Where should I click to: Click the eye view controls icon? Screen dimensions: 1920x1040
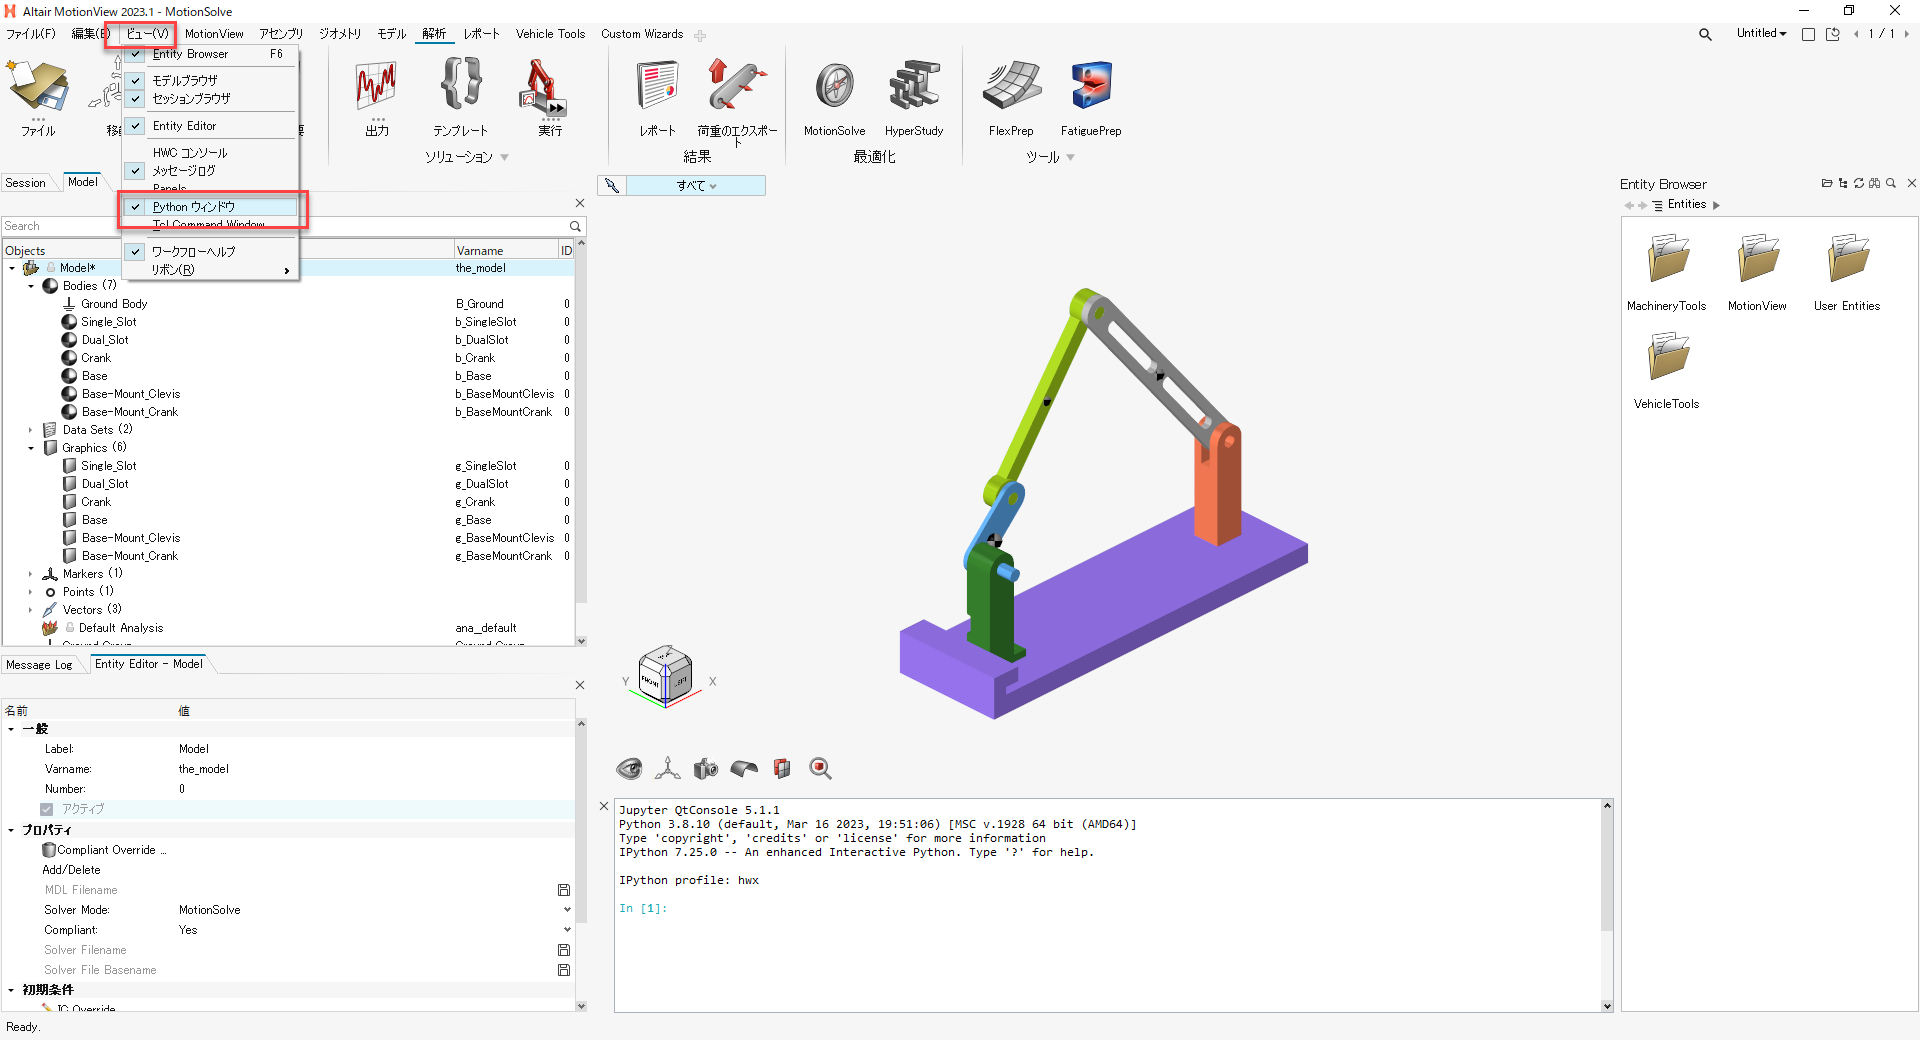pyautogui.click(x=629, y=768)
